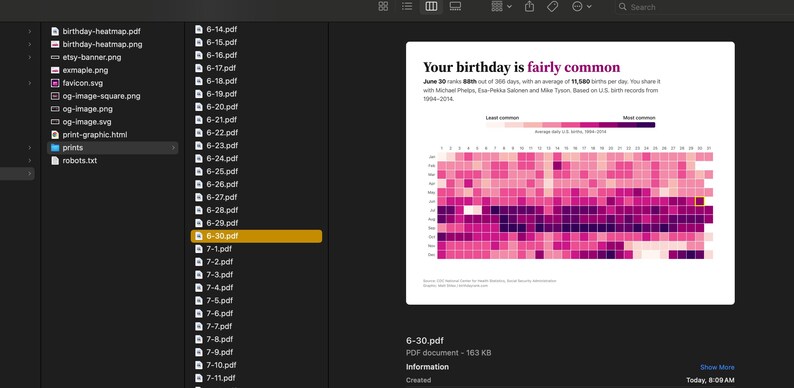This screenshot has height=388, width=794.
Task: Click the Share toolbar icon
Action: pos(529,7)
